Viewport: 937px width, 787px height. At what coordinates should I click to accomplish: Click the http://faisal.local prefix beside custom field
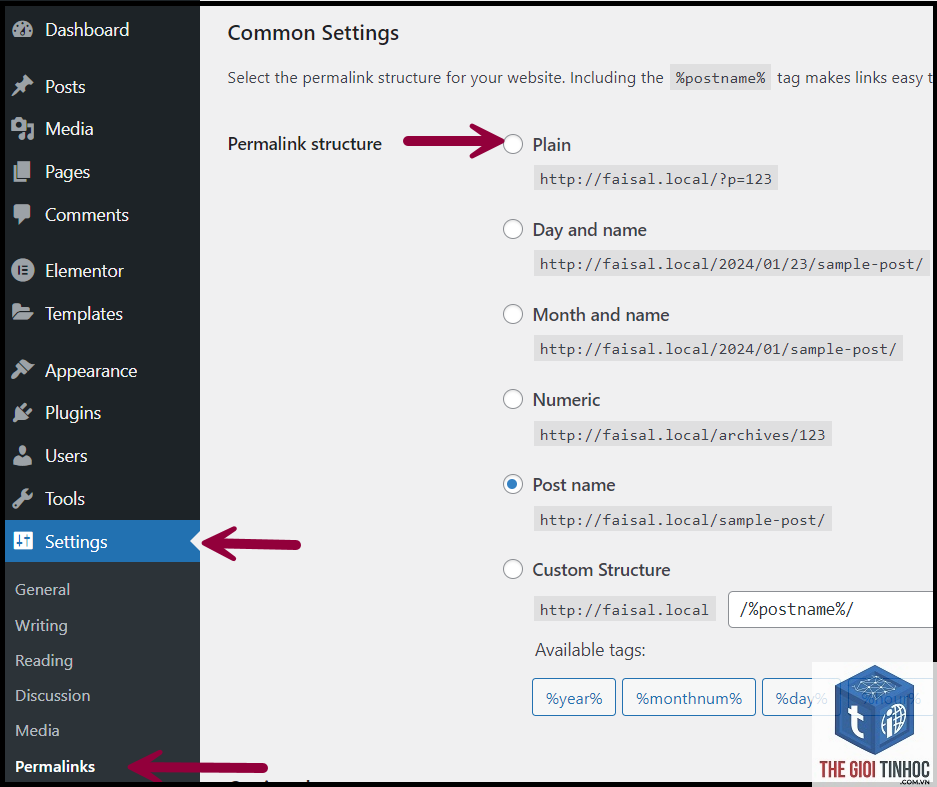tap(624, 609)
